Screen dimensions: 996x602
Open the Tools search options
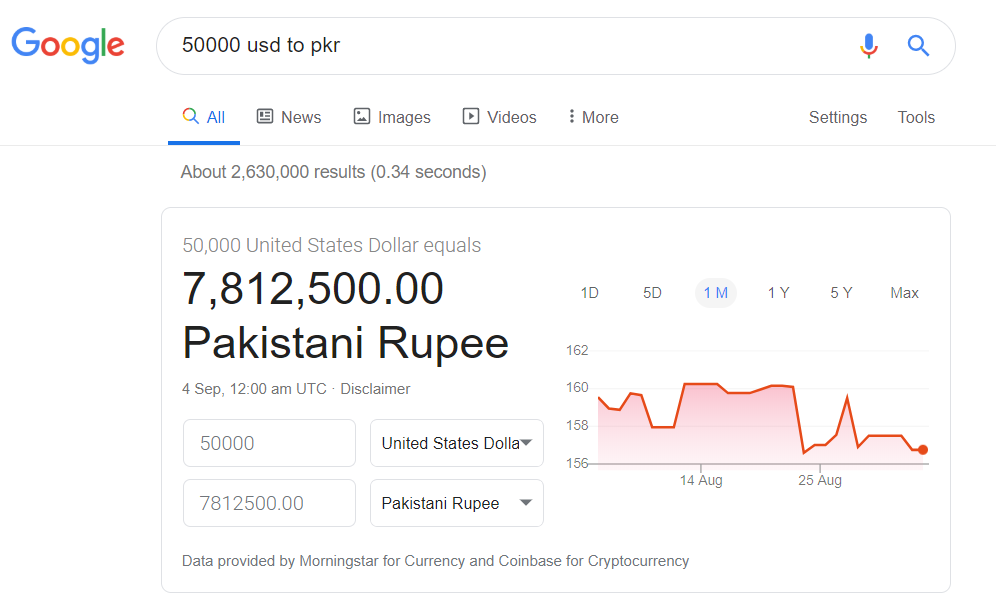coord(916,117)
